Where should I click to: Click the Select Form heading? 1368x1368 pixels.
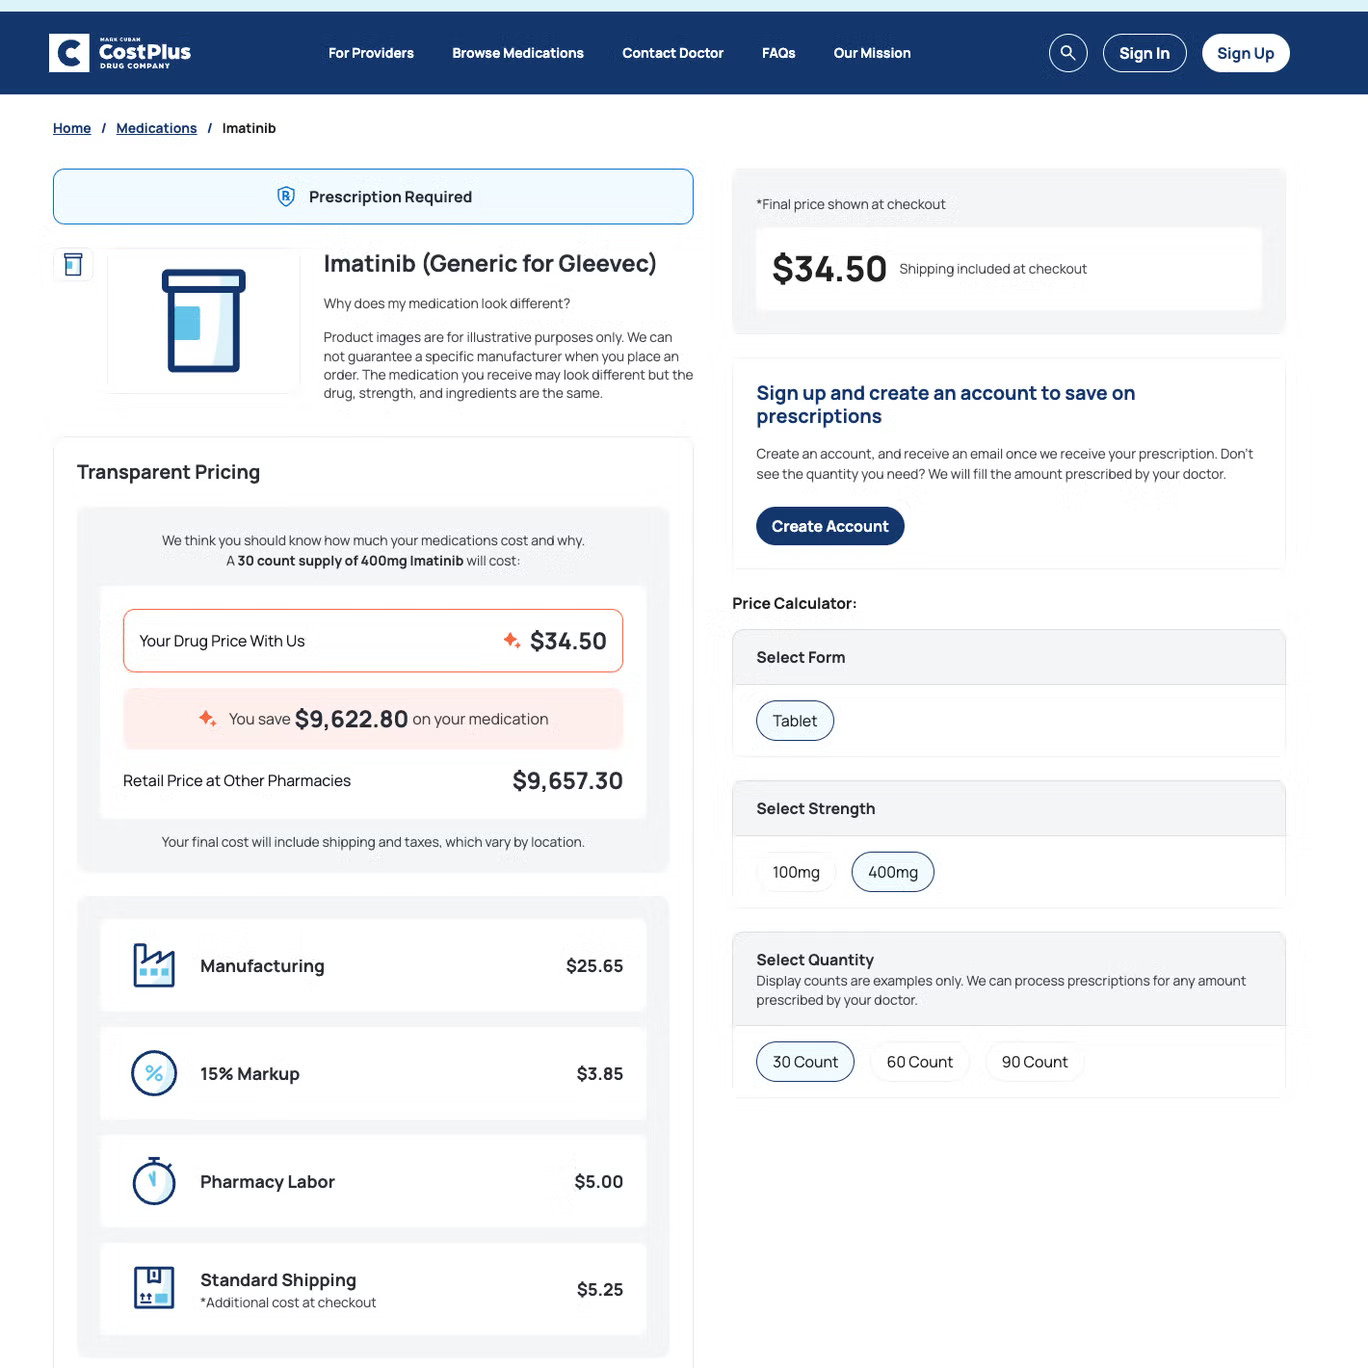point(801,658)
